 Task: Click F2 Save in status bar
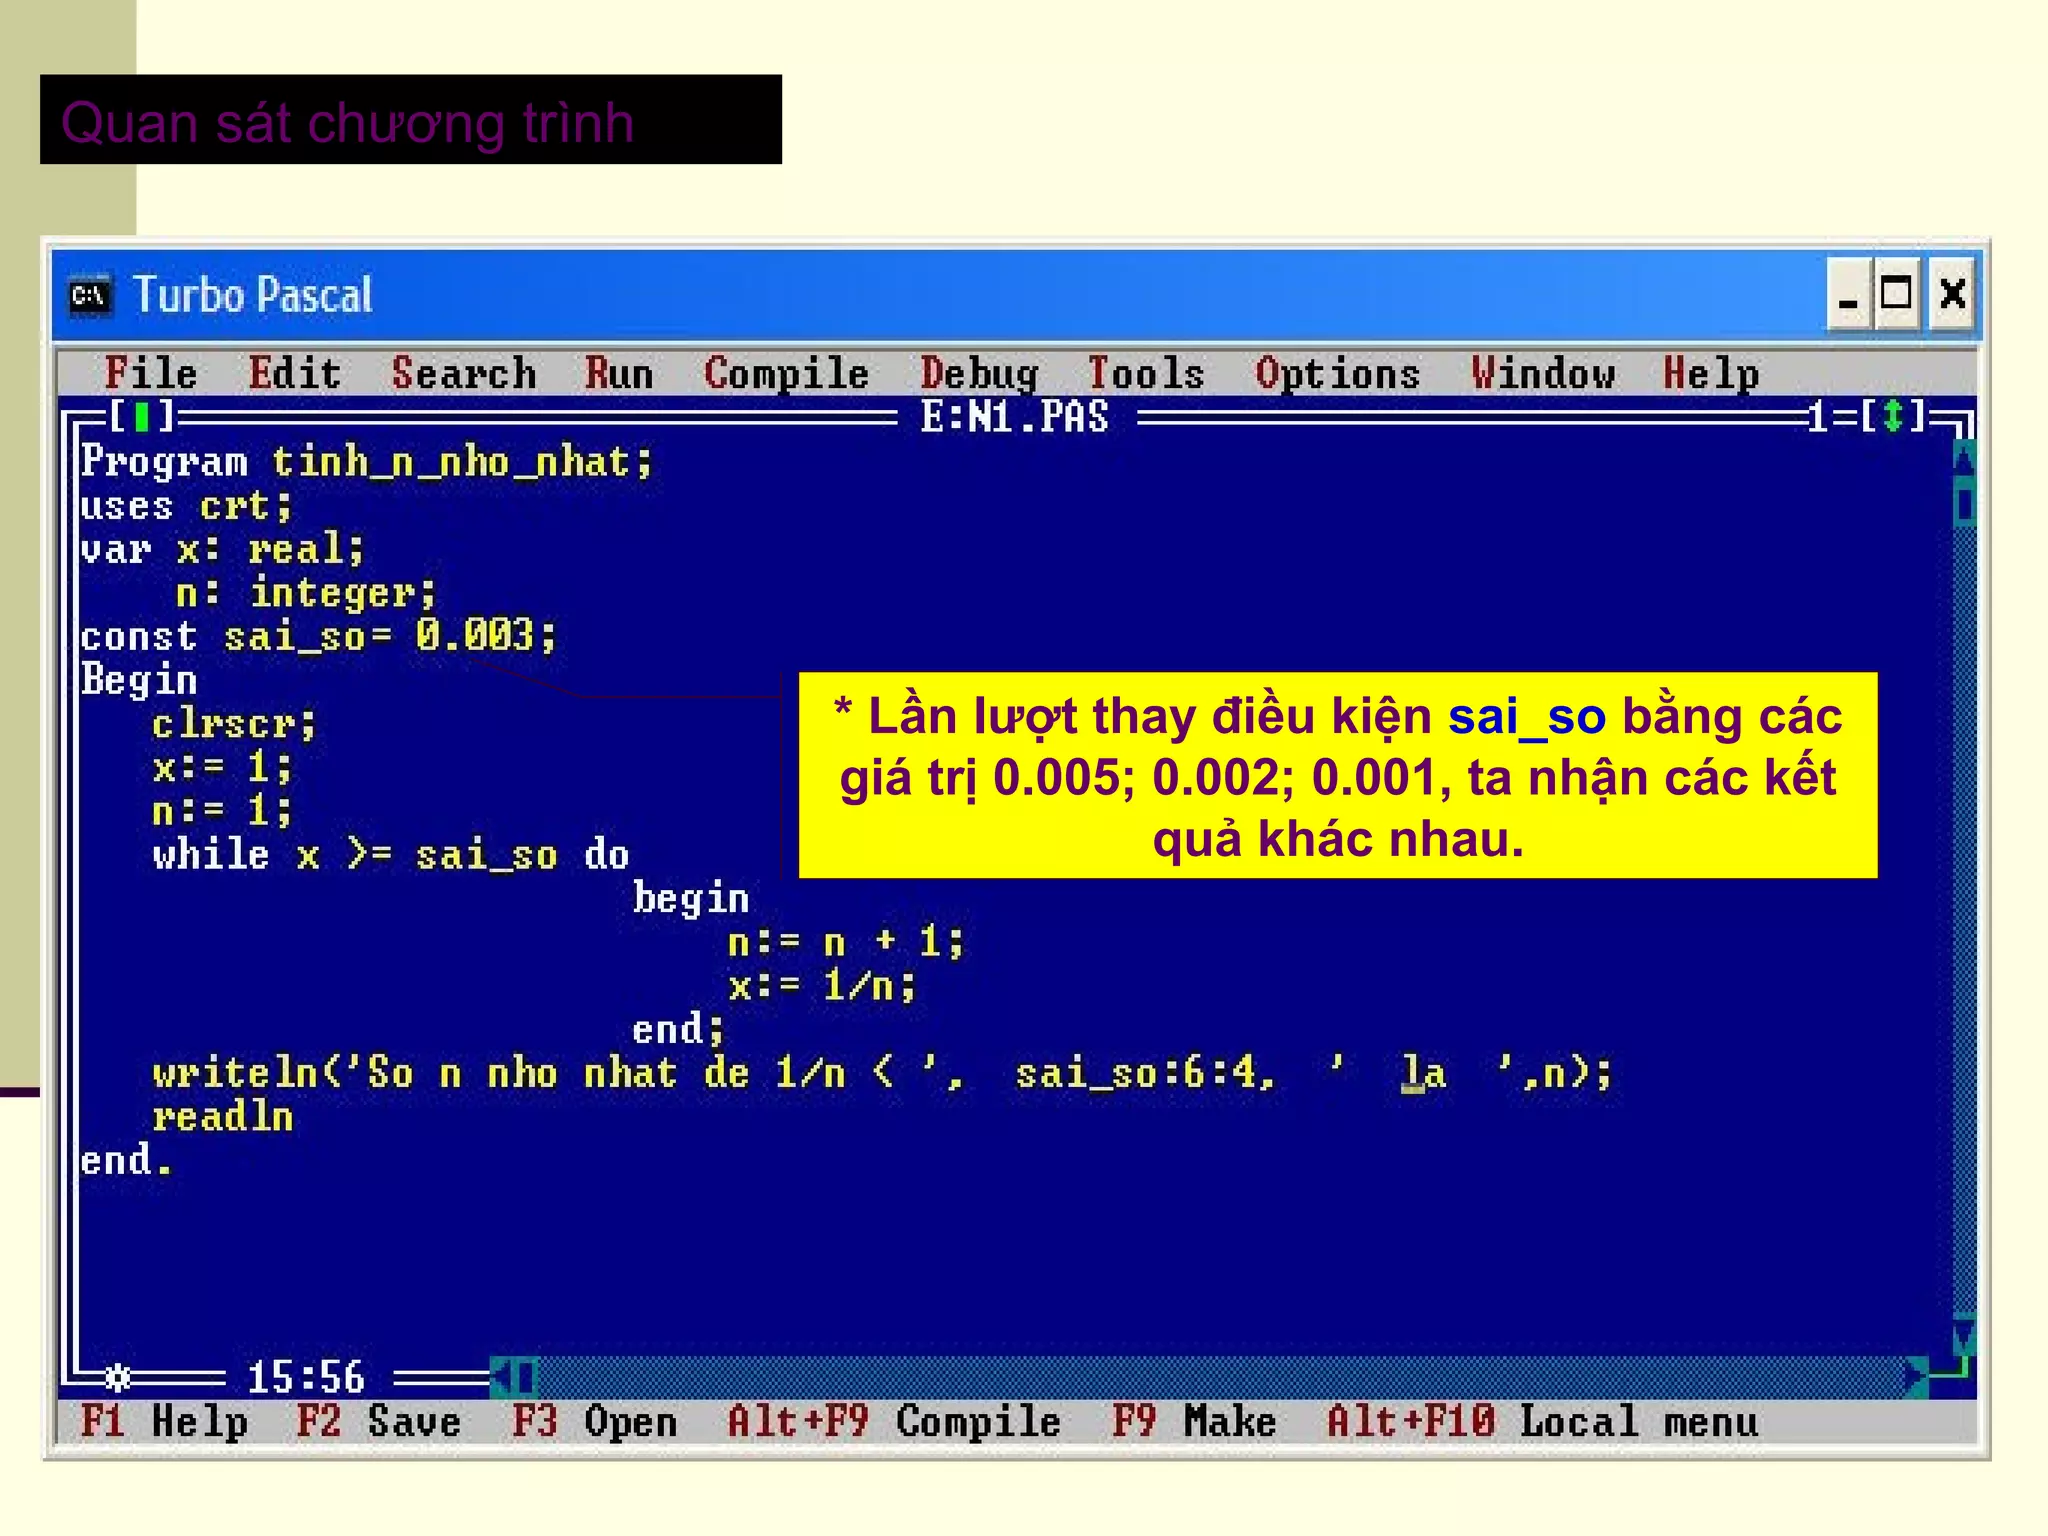[379, 1422]
